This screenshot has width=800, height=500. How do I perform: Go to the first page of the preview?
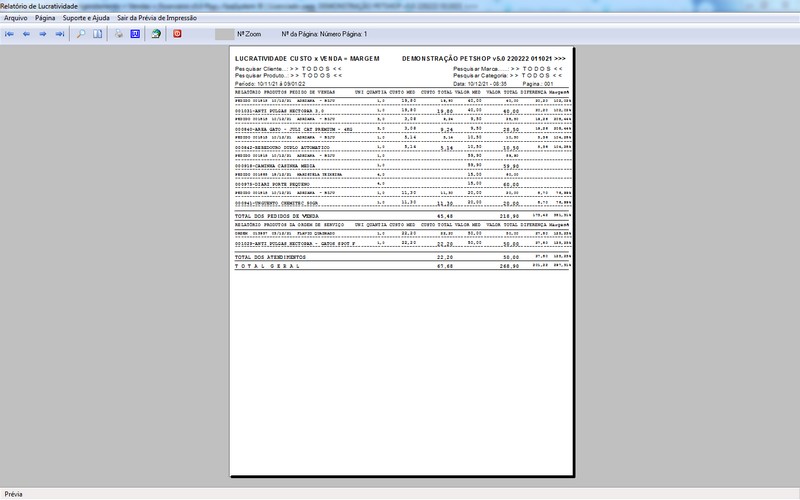click(10, 34)
